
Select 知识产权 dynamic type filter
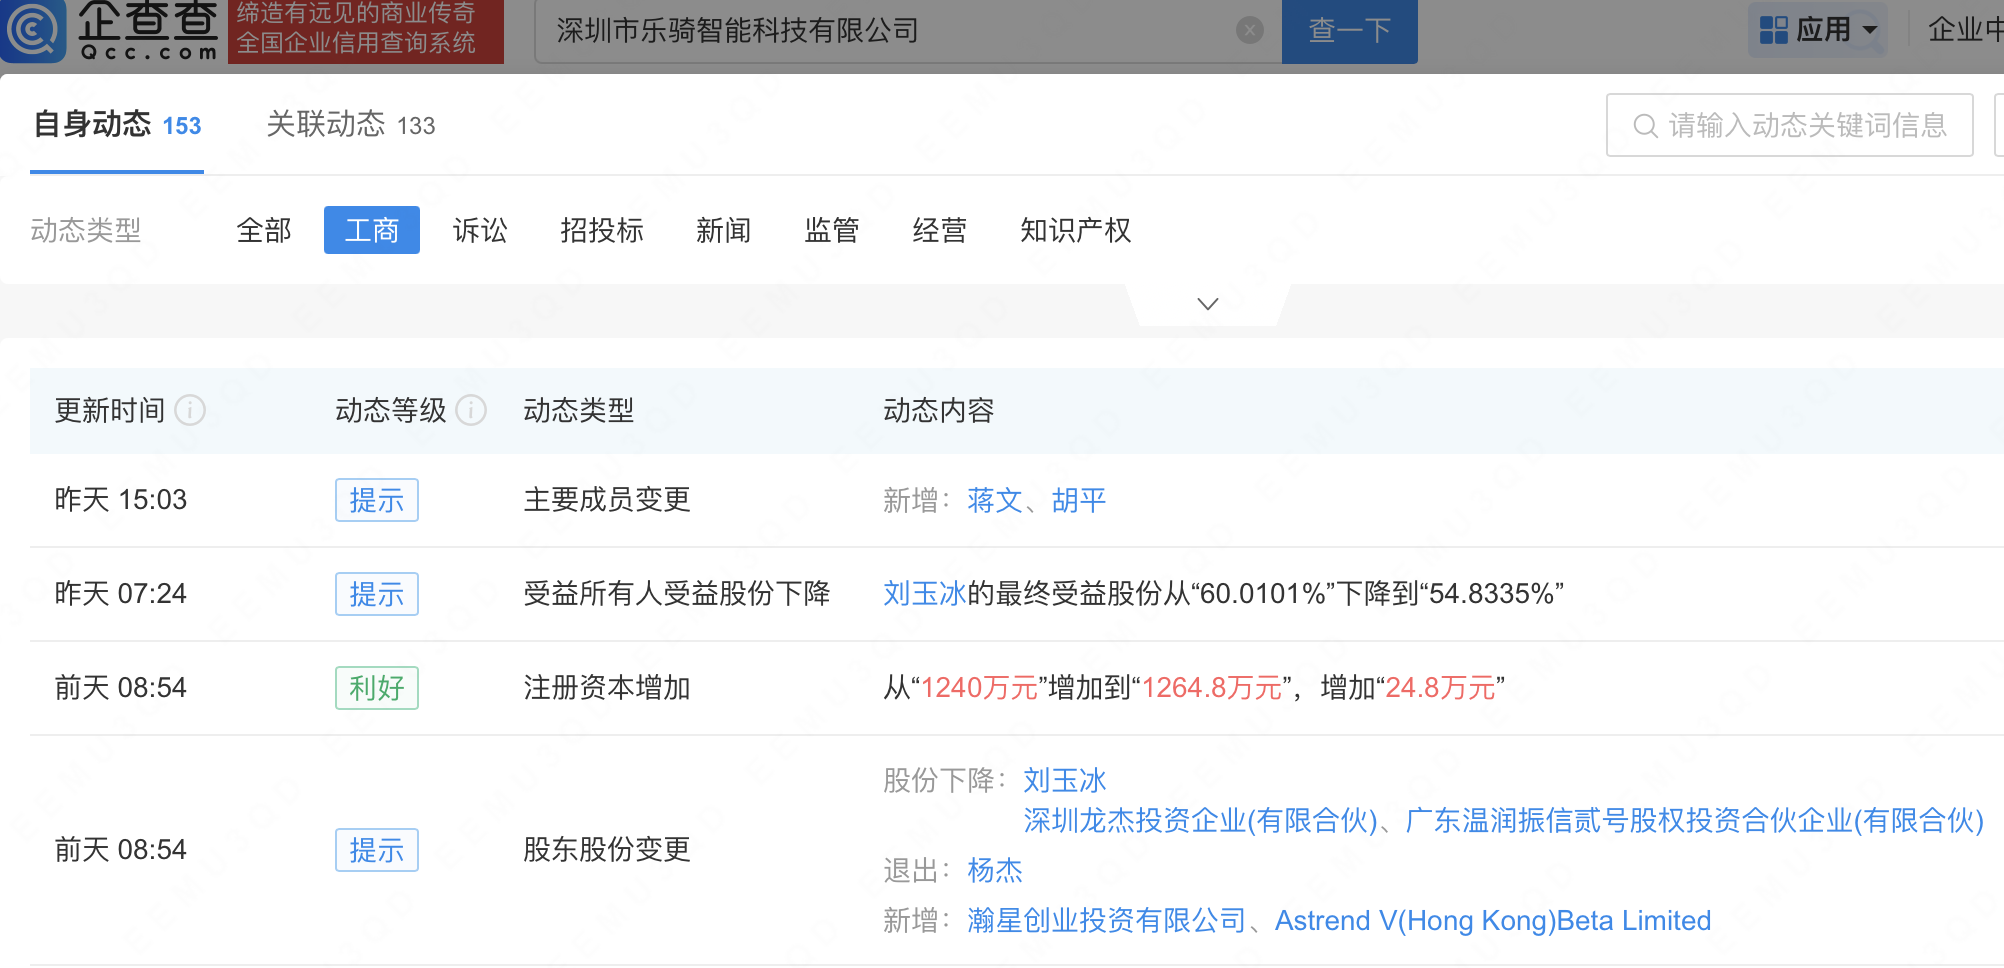tap(1075, 231)
